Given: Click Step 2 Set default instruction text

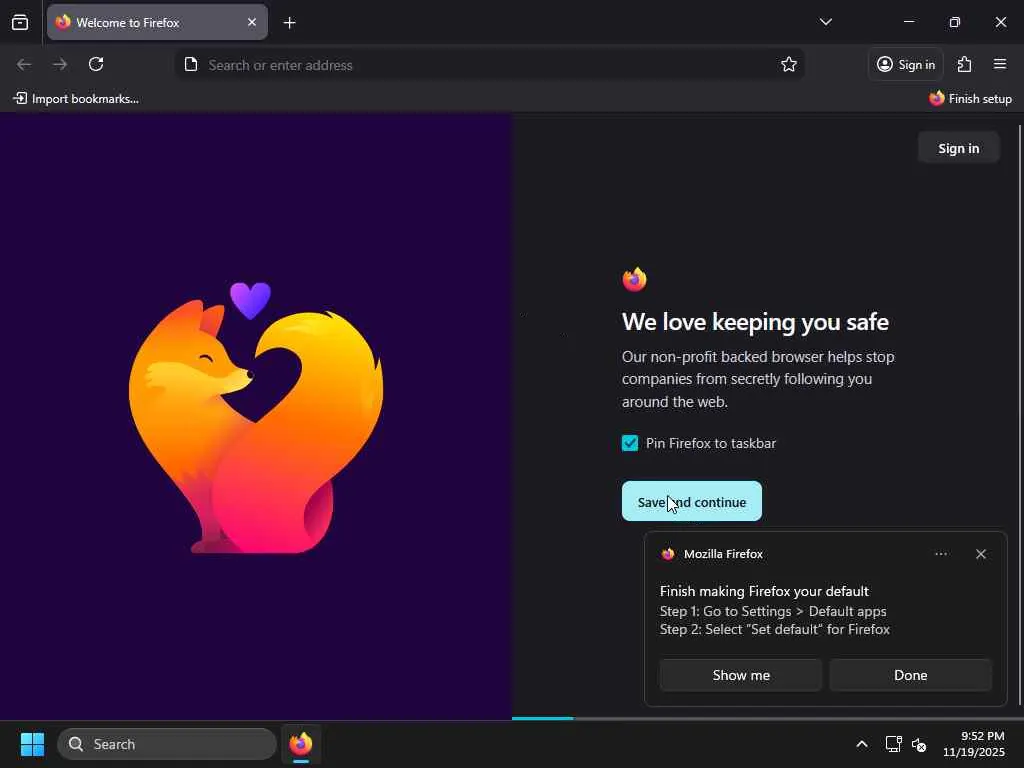Looking at the screenshot, I should [775, 630].
